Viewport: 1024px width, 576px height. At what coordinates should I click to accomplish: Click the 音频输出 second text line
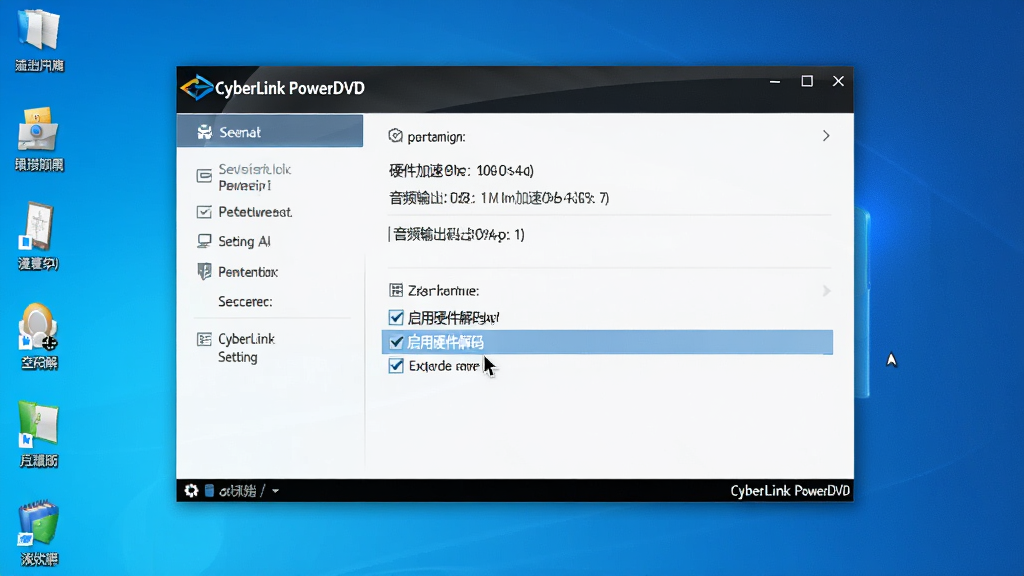[499, 198]
